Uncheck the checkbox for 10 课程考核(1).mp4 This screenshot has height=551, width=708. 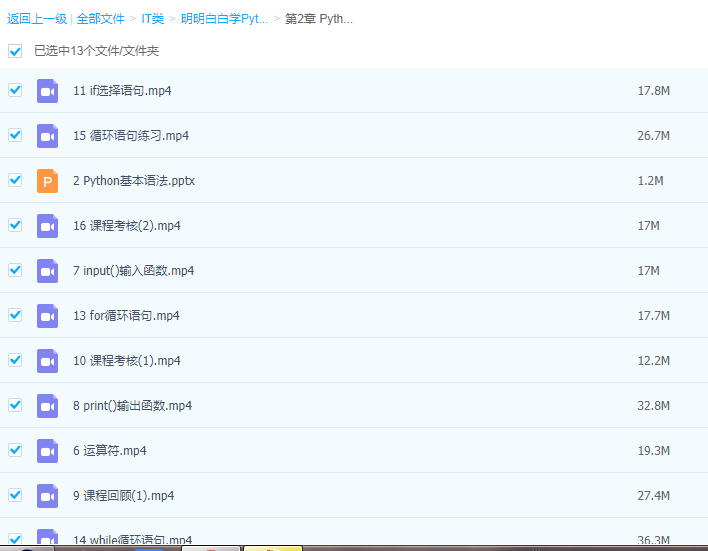pyautogui.click(x=15, y=360)
